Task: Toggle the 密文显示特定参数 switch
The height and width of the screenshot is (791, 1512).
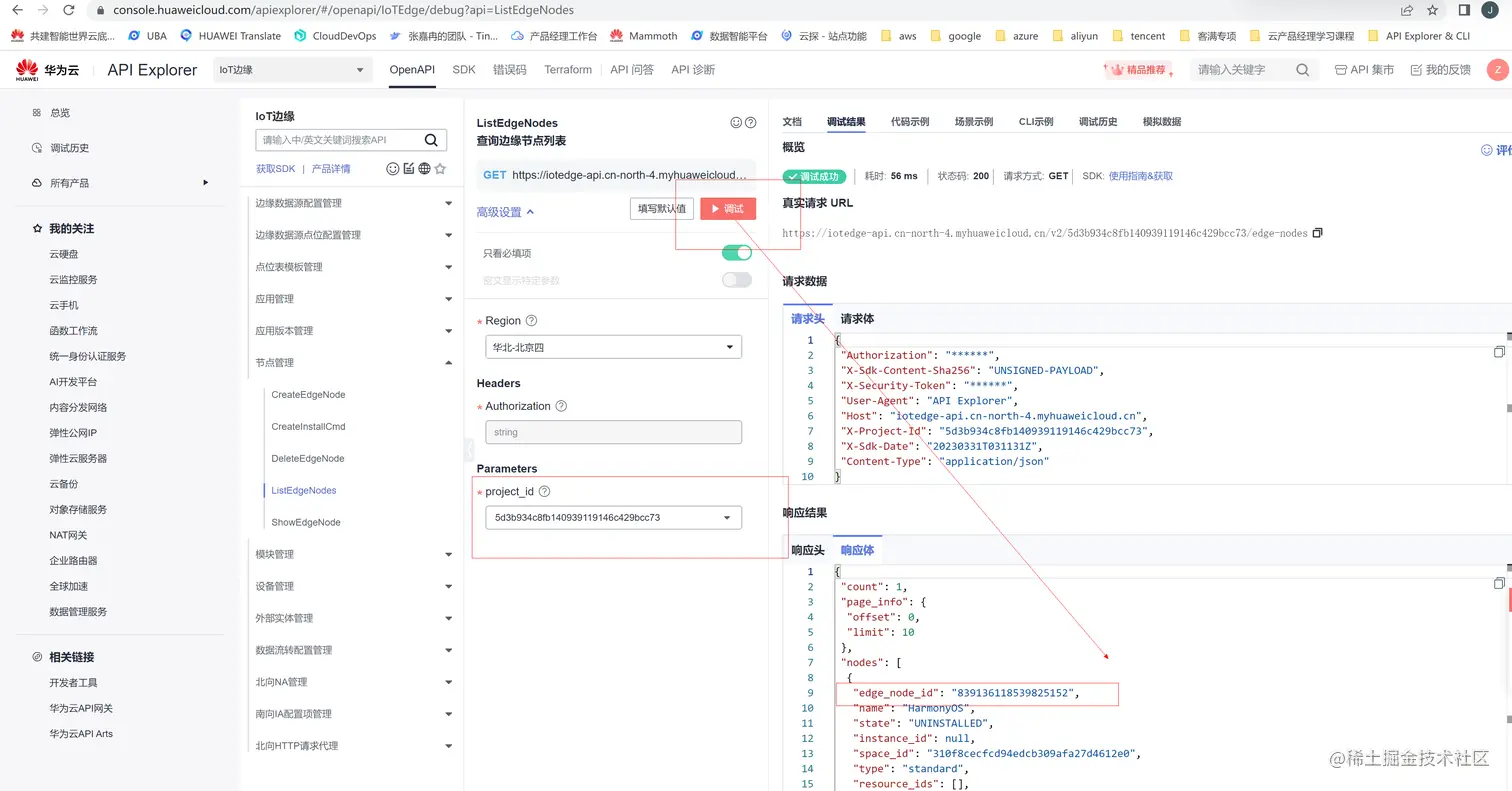Action: point(737,280)
